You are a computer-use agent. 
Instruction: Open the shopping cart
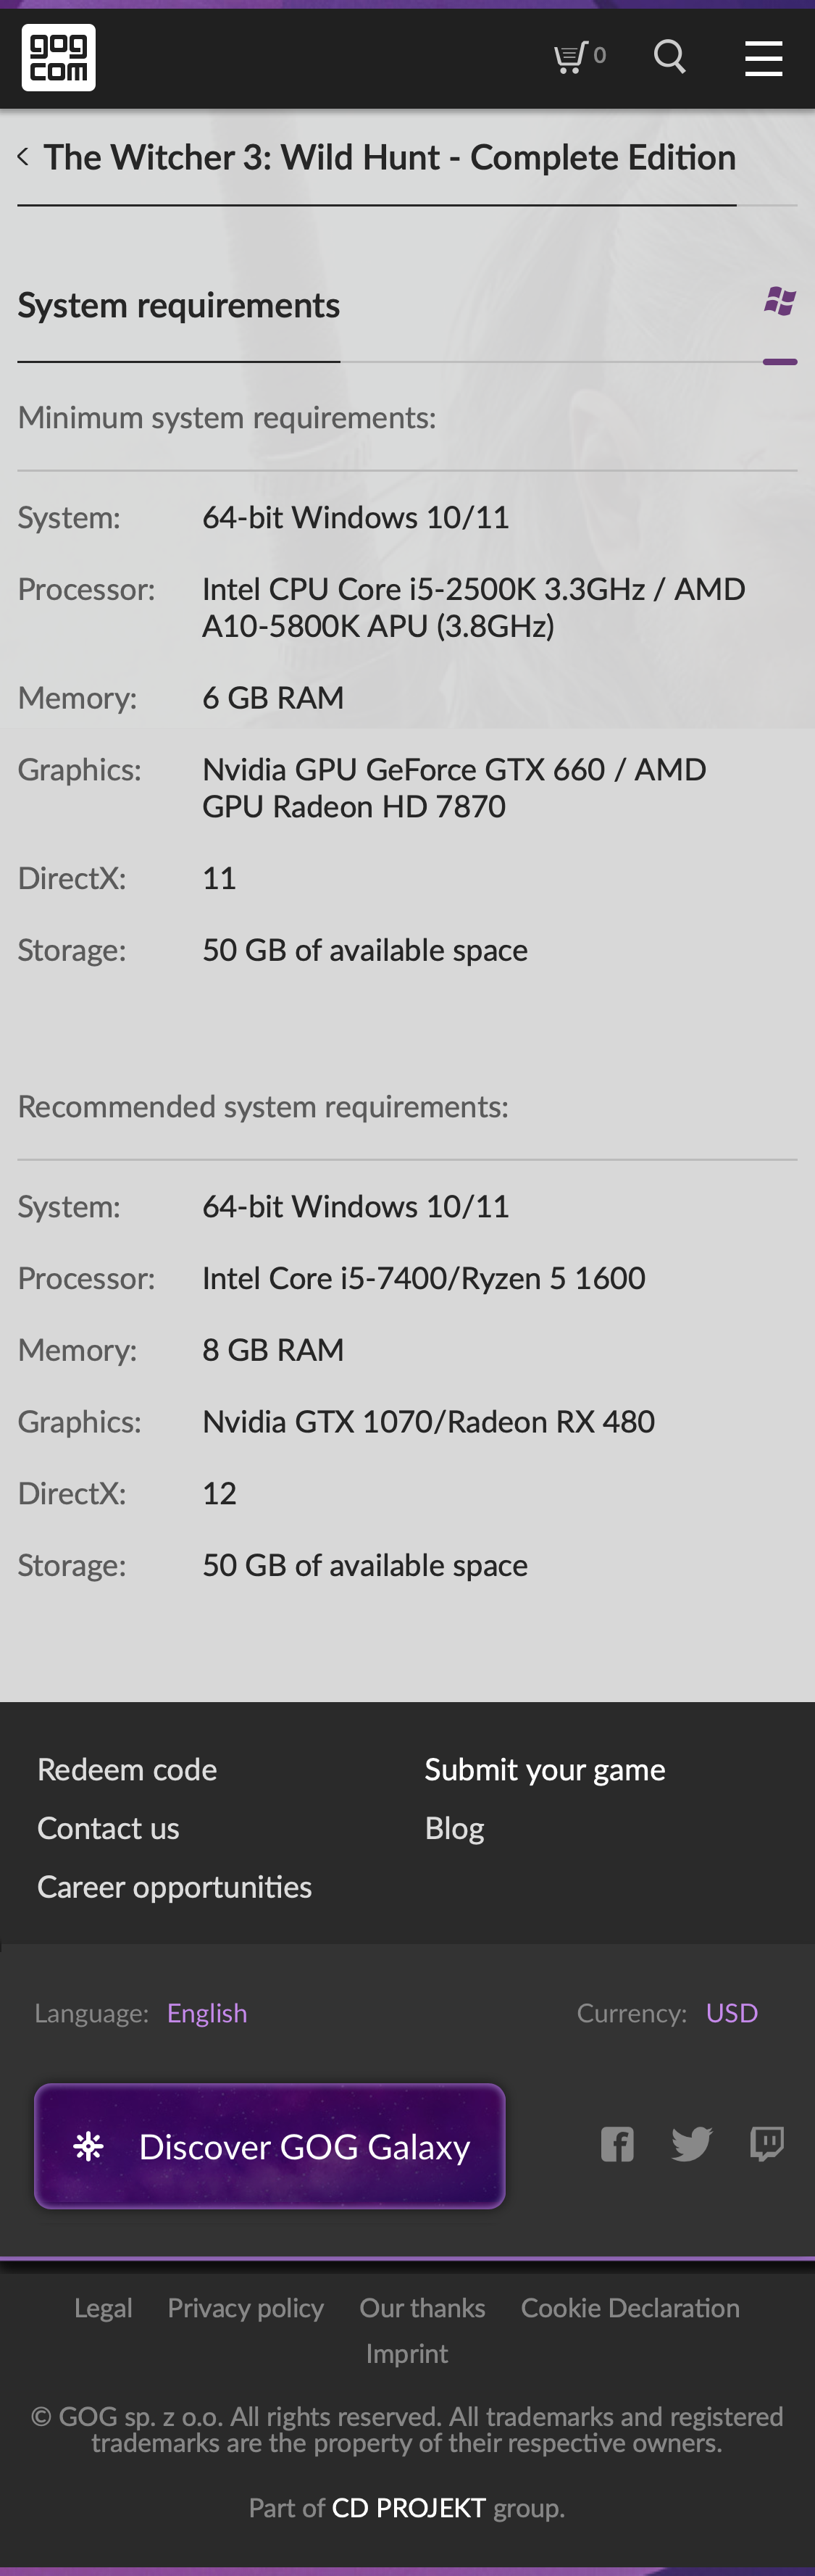tap(579, 57)
